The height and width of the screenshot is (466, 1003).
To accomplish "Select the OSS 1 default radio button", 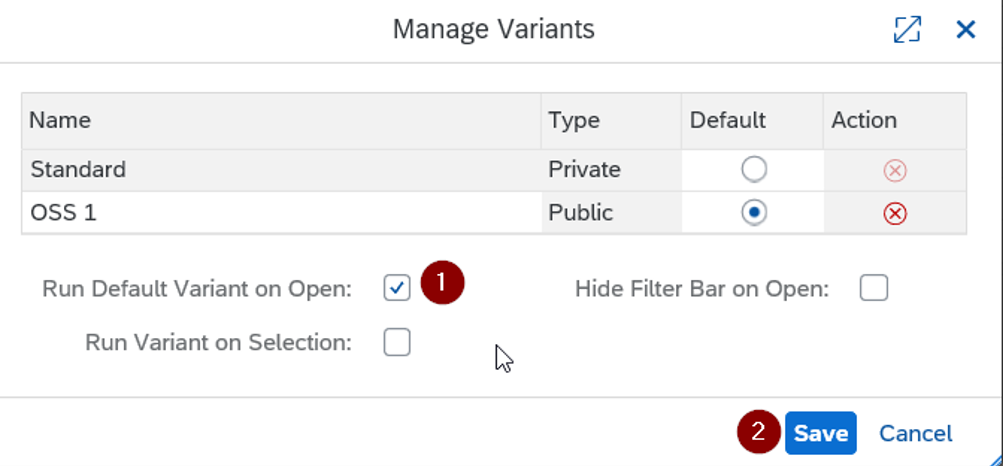I will [x=754, y=212].
